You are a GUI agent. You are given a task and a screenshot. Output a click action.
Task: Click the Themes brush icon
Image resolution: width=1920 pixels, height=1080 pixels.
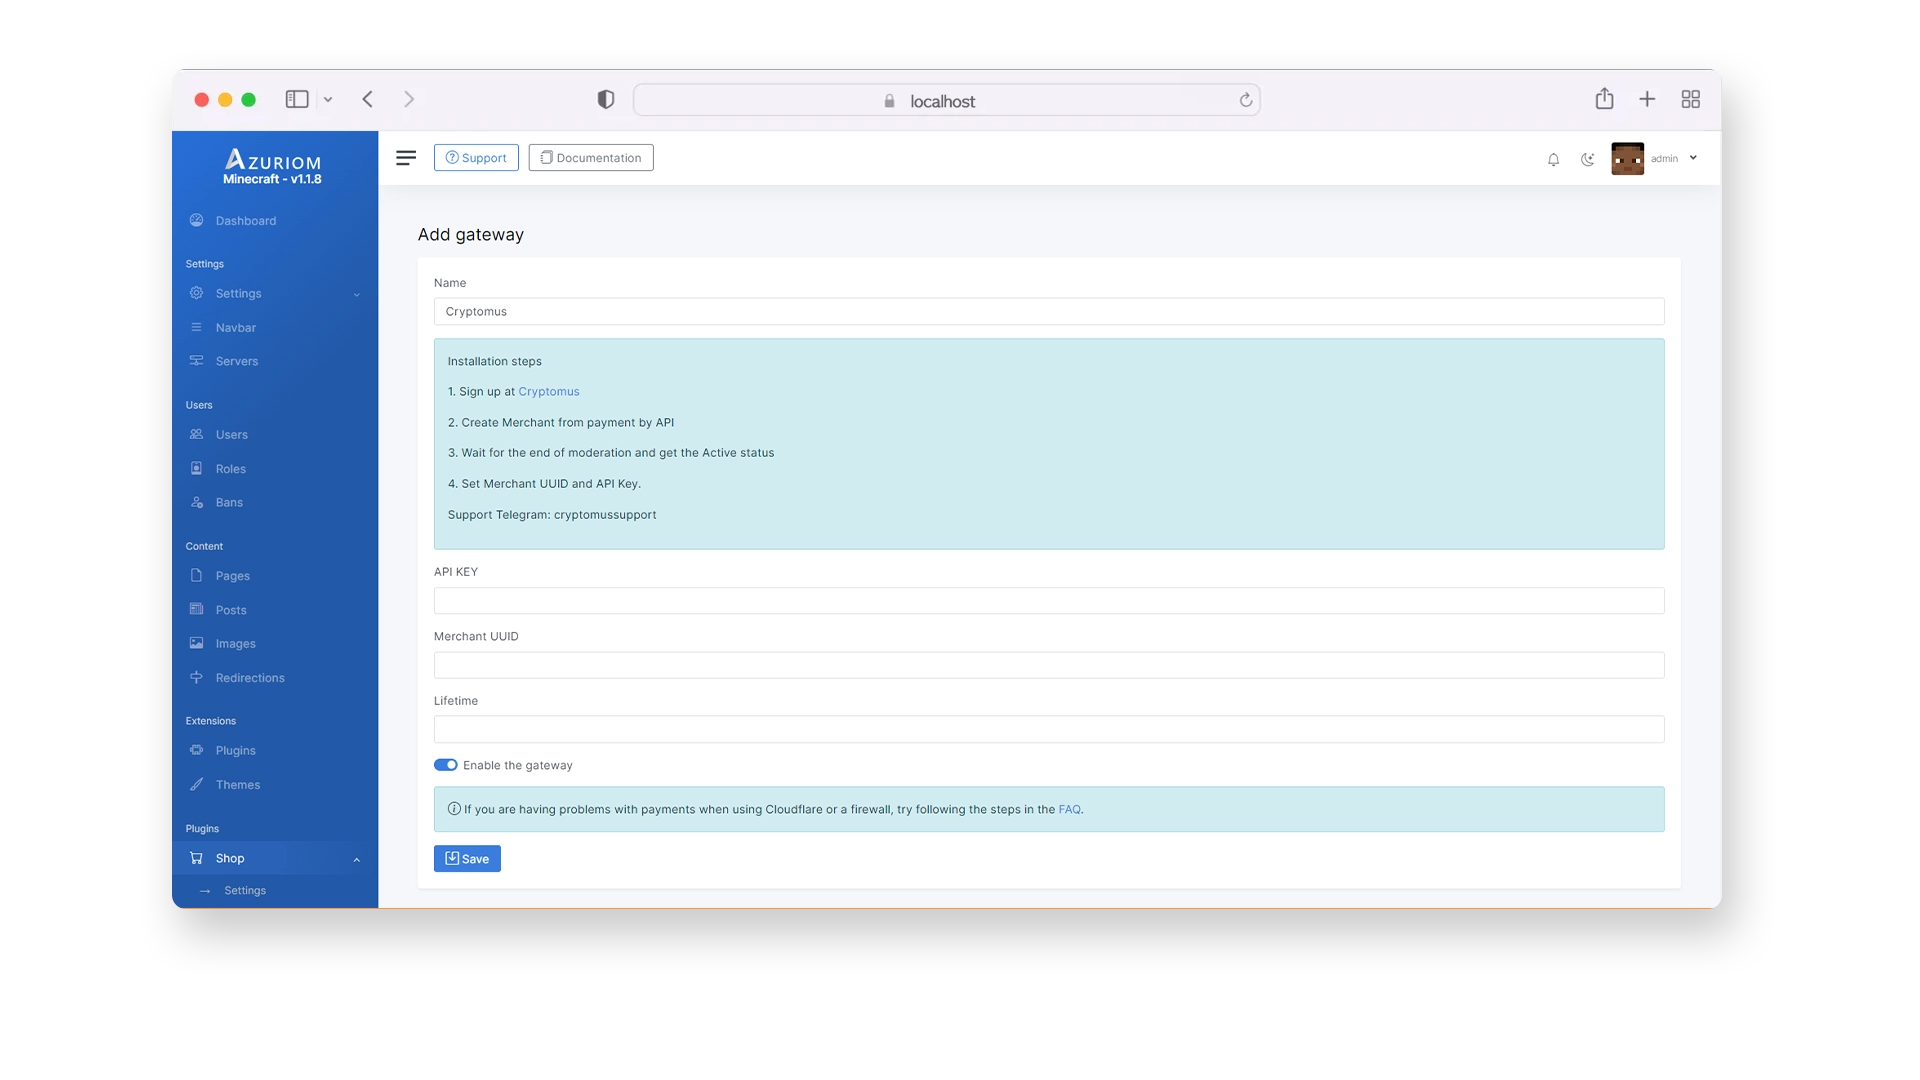pos(196,784)
